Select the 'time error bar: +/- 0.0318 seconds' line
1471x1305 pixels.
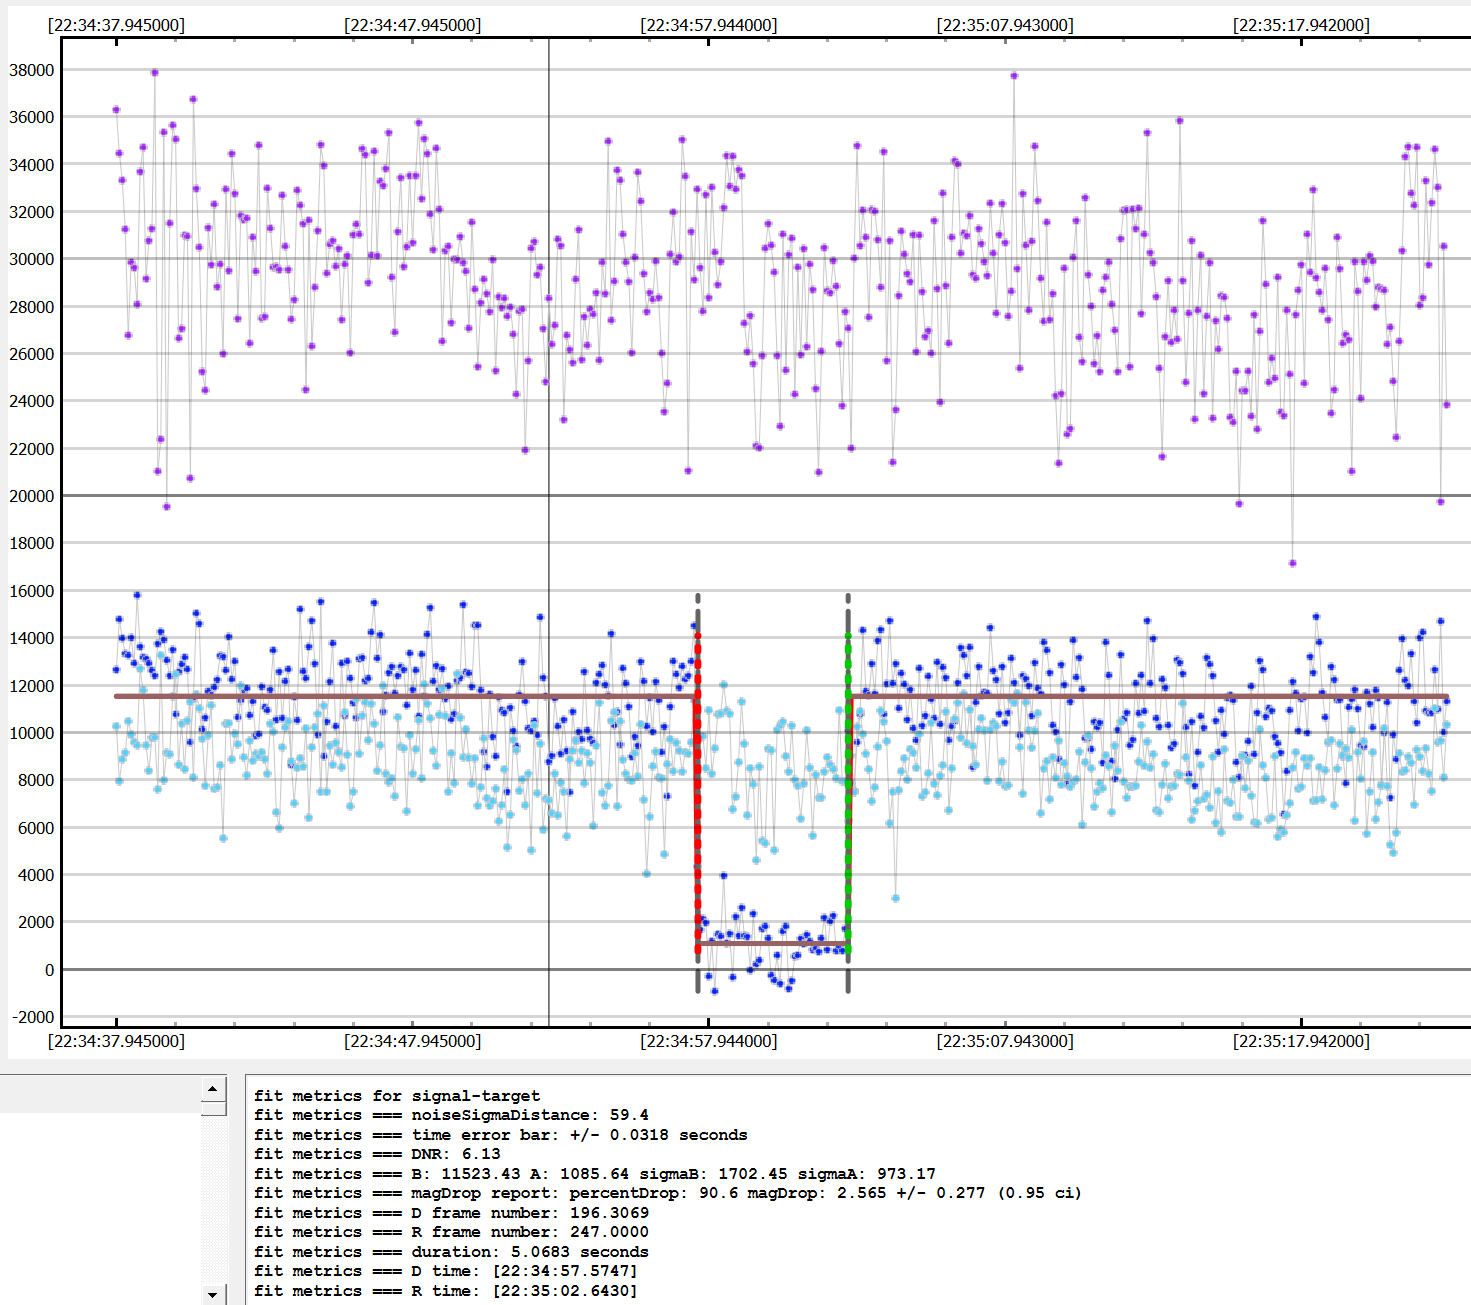point(501,1135)
